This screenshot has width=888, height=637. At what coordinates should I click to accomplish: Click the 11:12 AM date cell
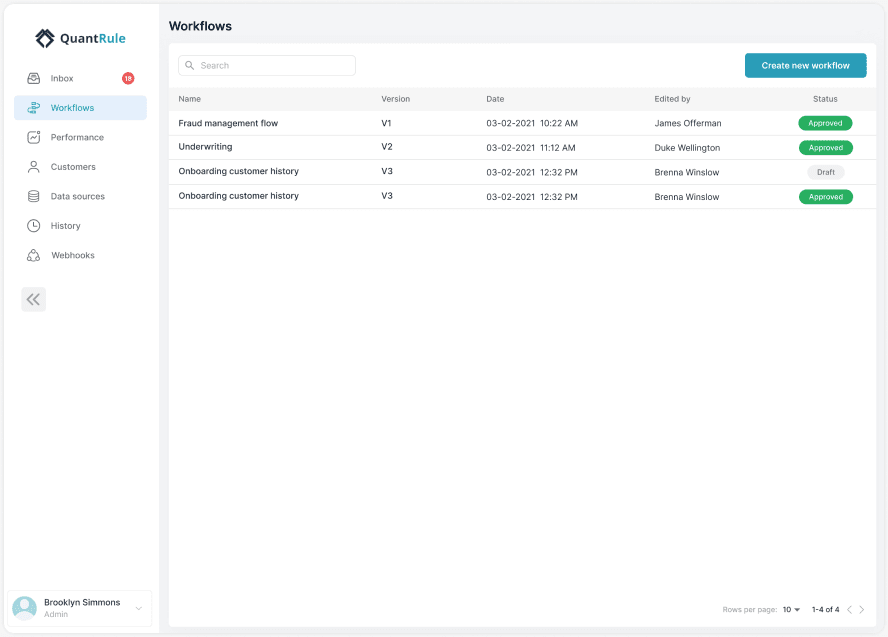[x=531, y=148]
